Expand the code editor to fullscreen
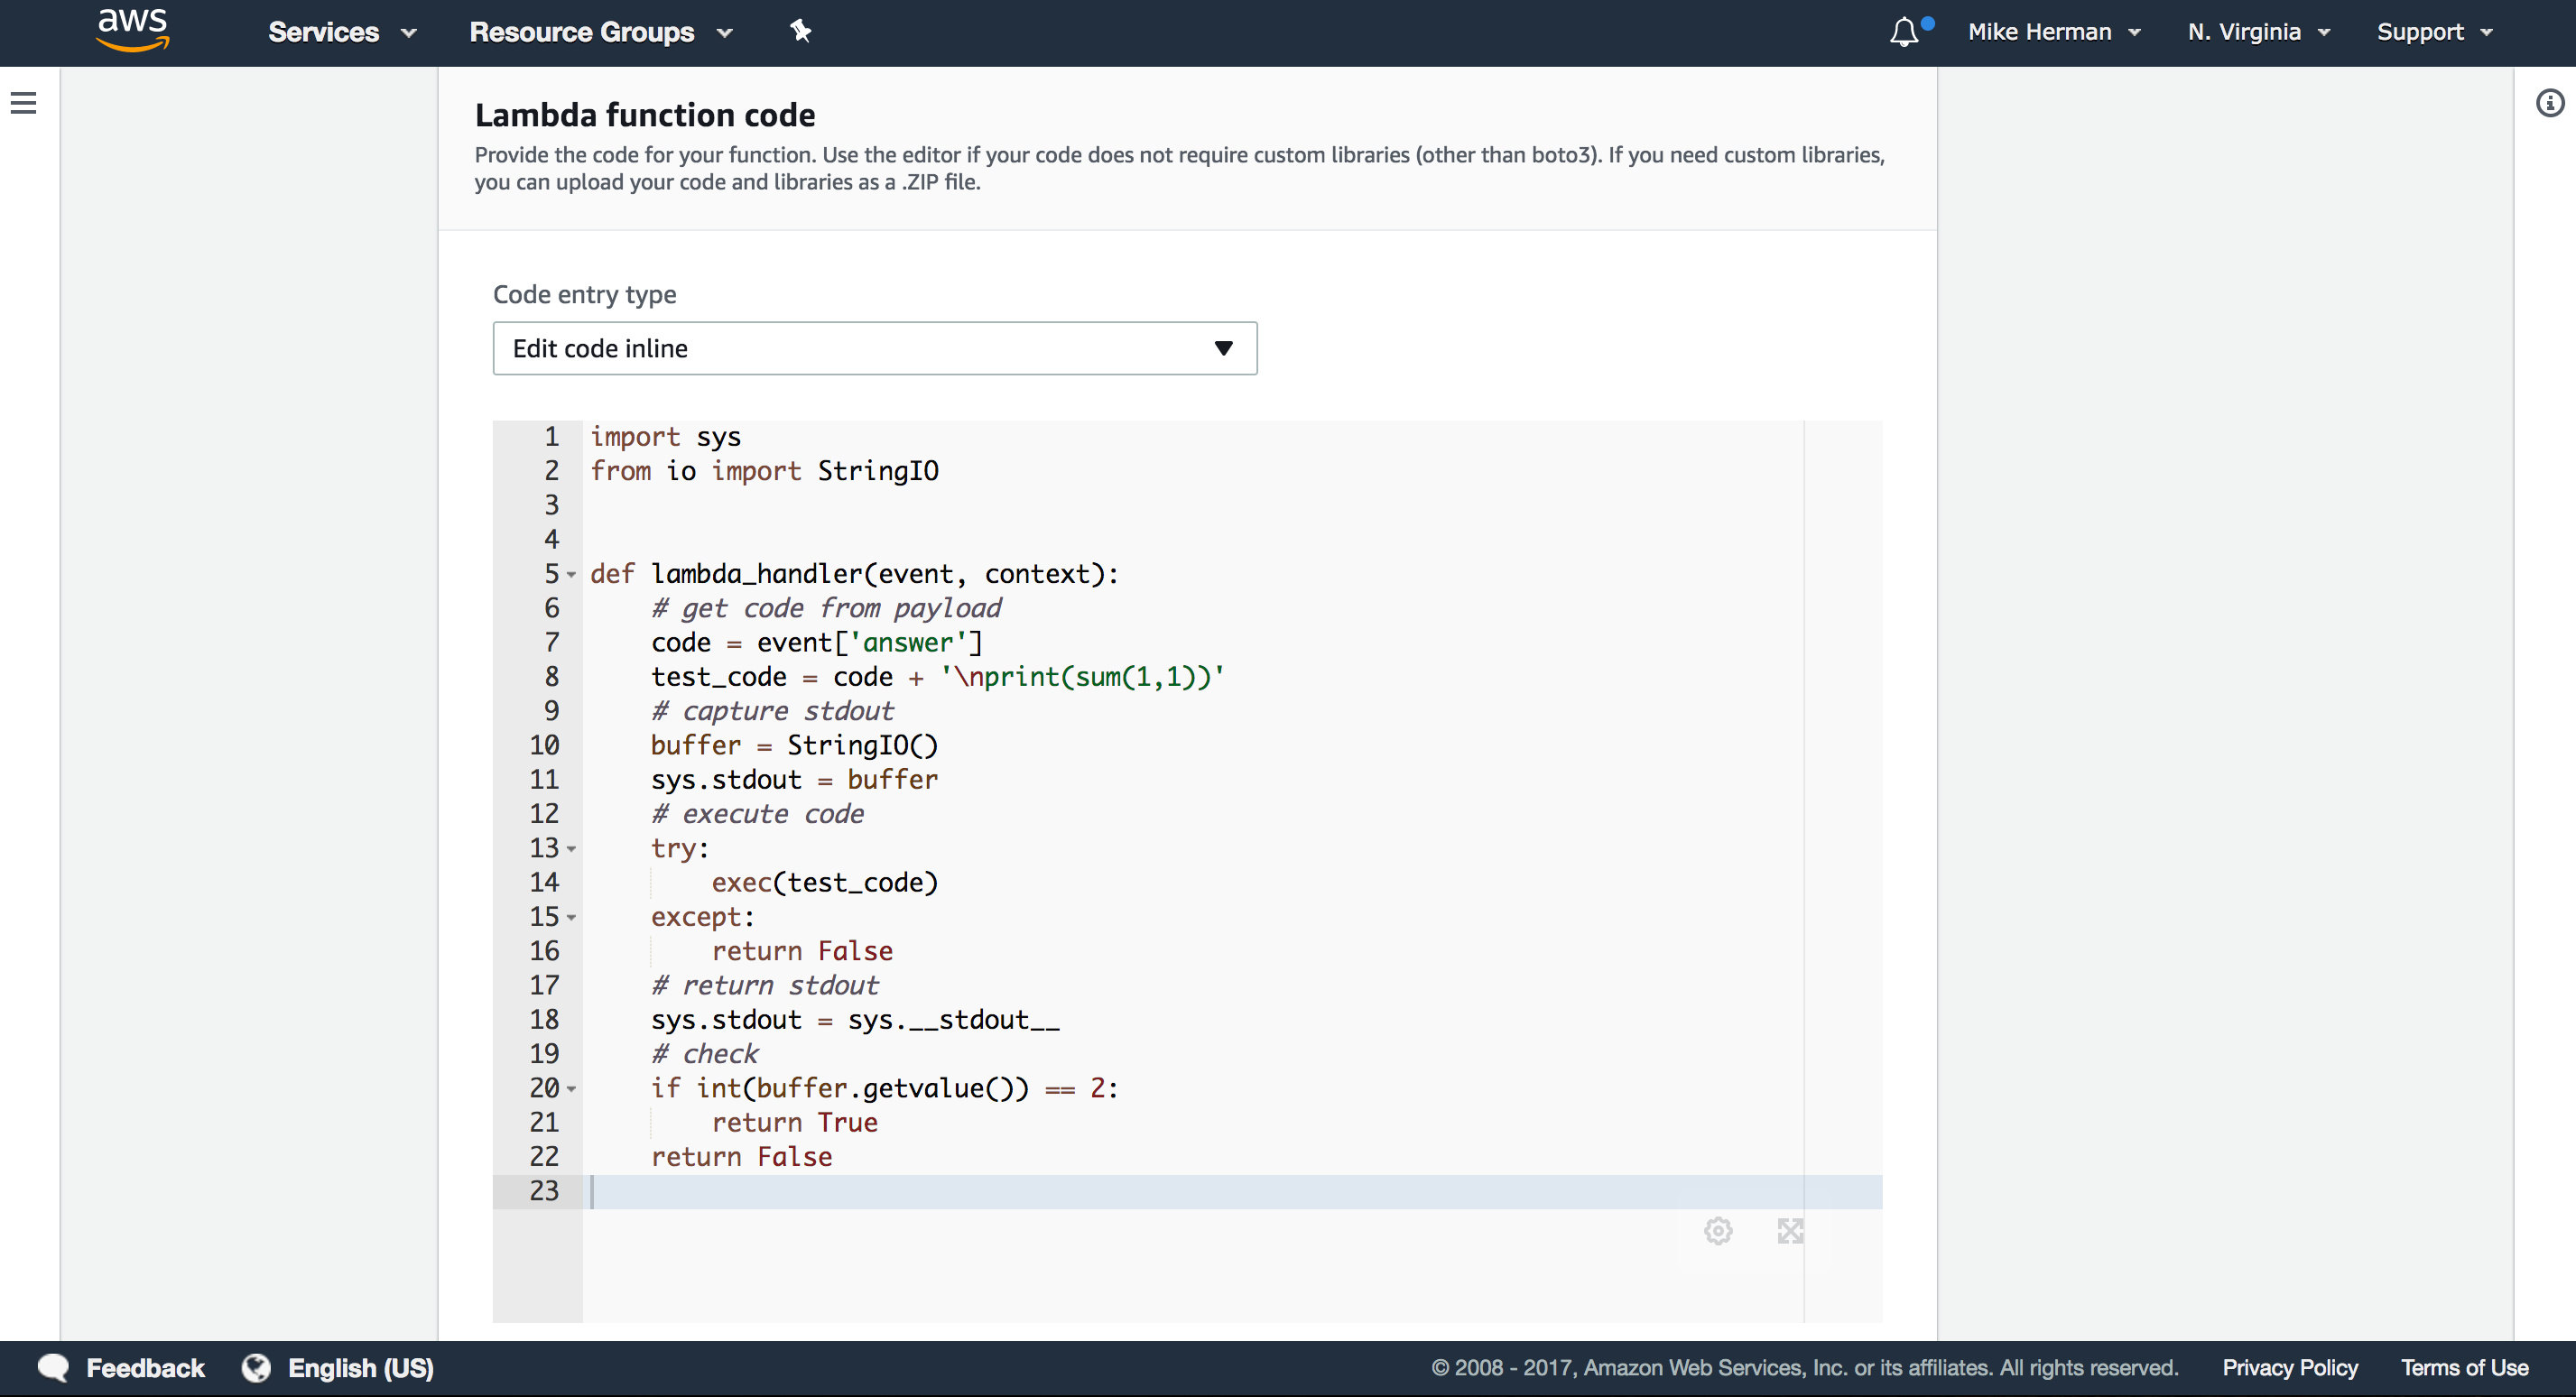This screenshot has height=1397, width=2576. click(1791, 1231)
